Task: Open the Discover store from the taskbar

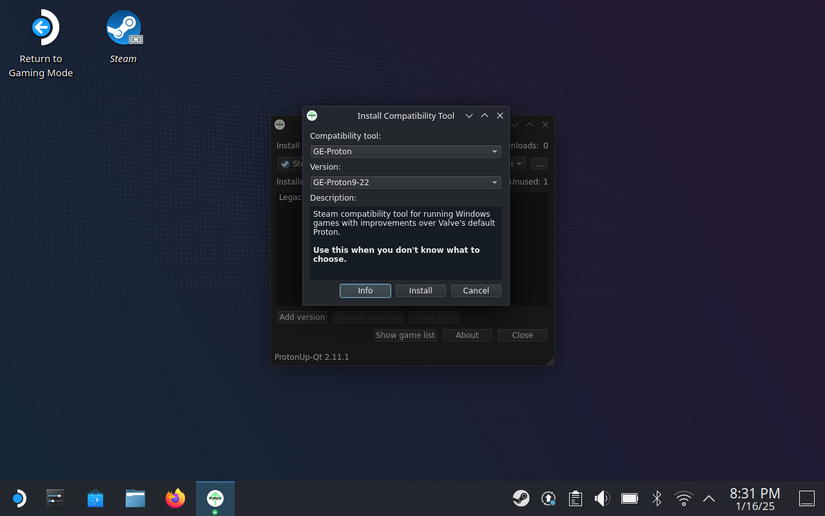Action: click(x=95, y=498)
